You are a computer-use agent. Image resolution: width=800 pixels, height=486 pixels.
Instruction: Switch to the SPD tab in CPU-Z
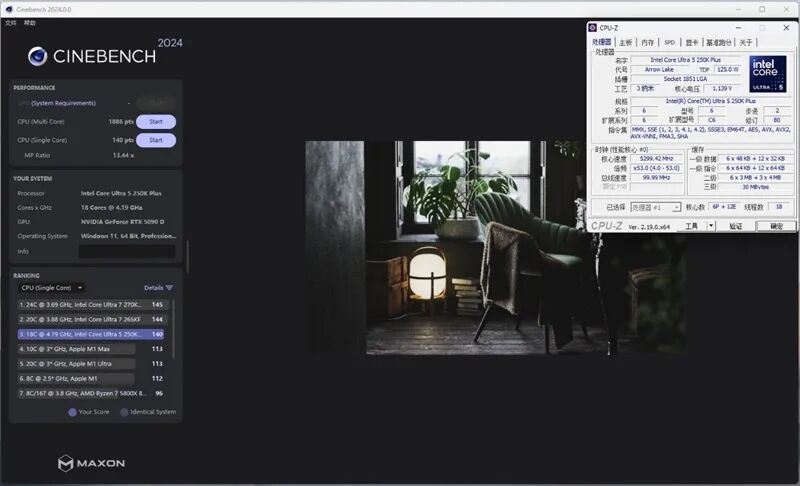coord(669,42)
